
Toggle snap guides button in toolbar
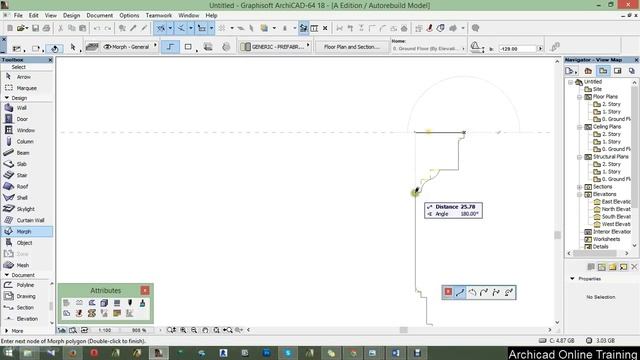(181, 28)
